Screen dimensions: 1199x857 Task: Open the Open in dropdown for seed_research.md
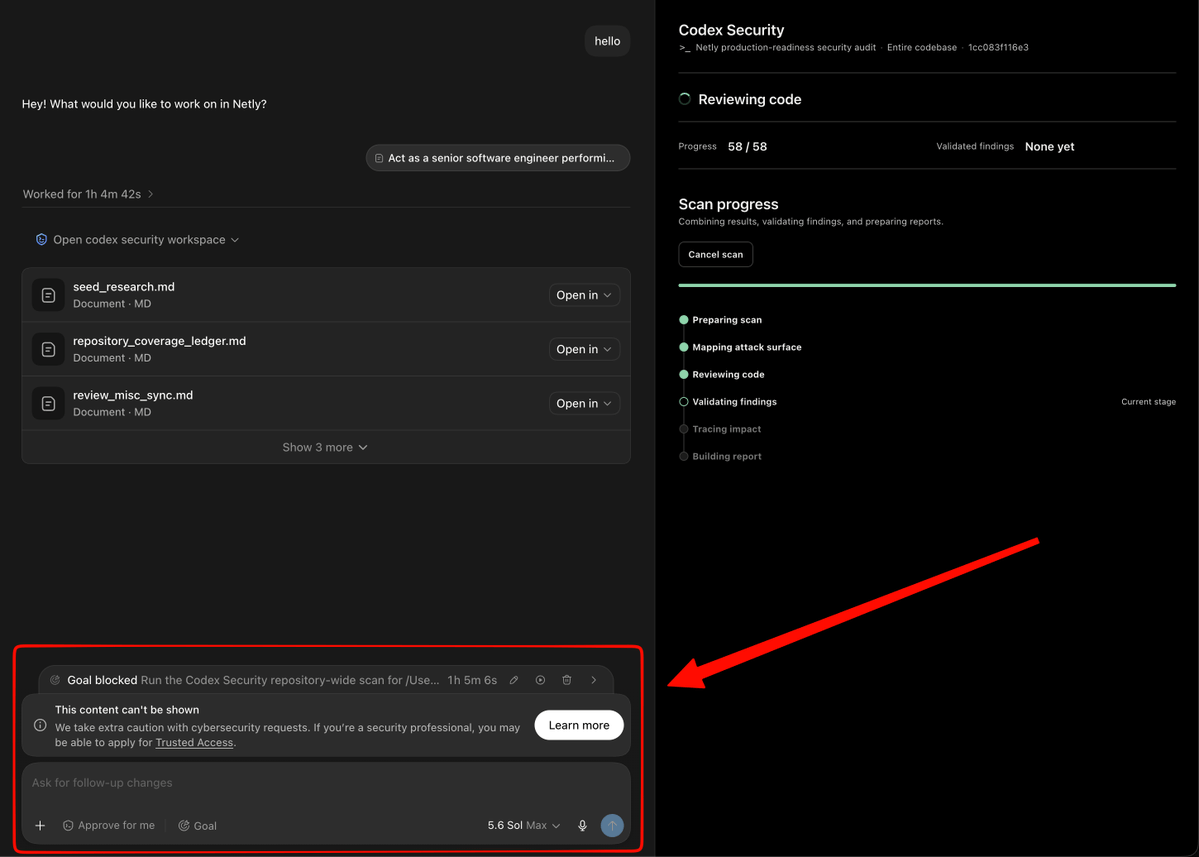[x=584, y=295]
